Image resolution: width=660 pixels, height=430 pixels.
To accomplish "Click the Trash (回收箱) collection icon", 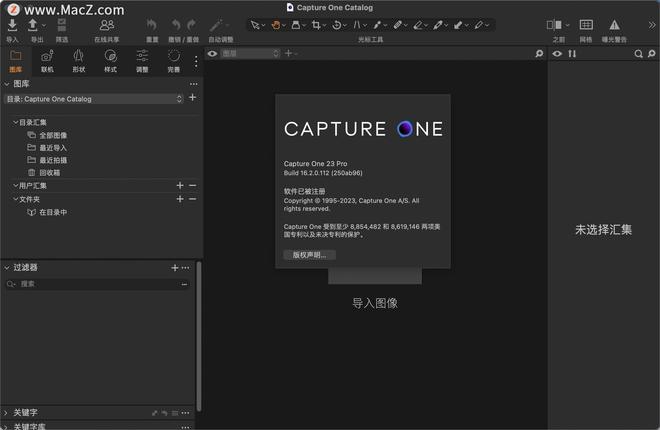I will pos(32,173).
